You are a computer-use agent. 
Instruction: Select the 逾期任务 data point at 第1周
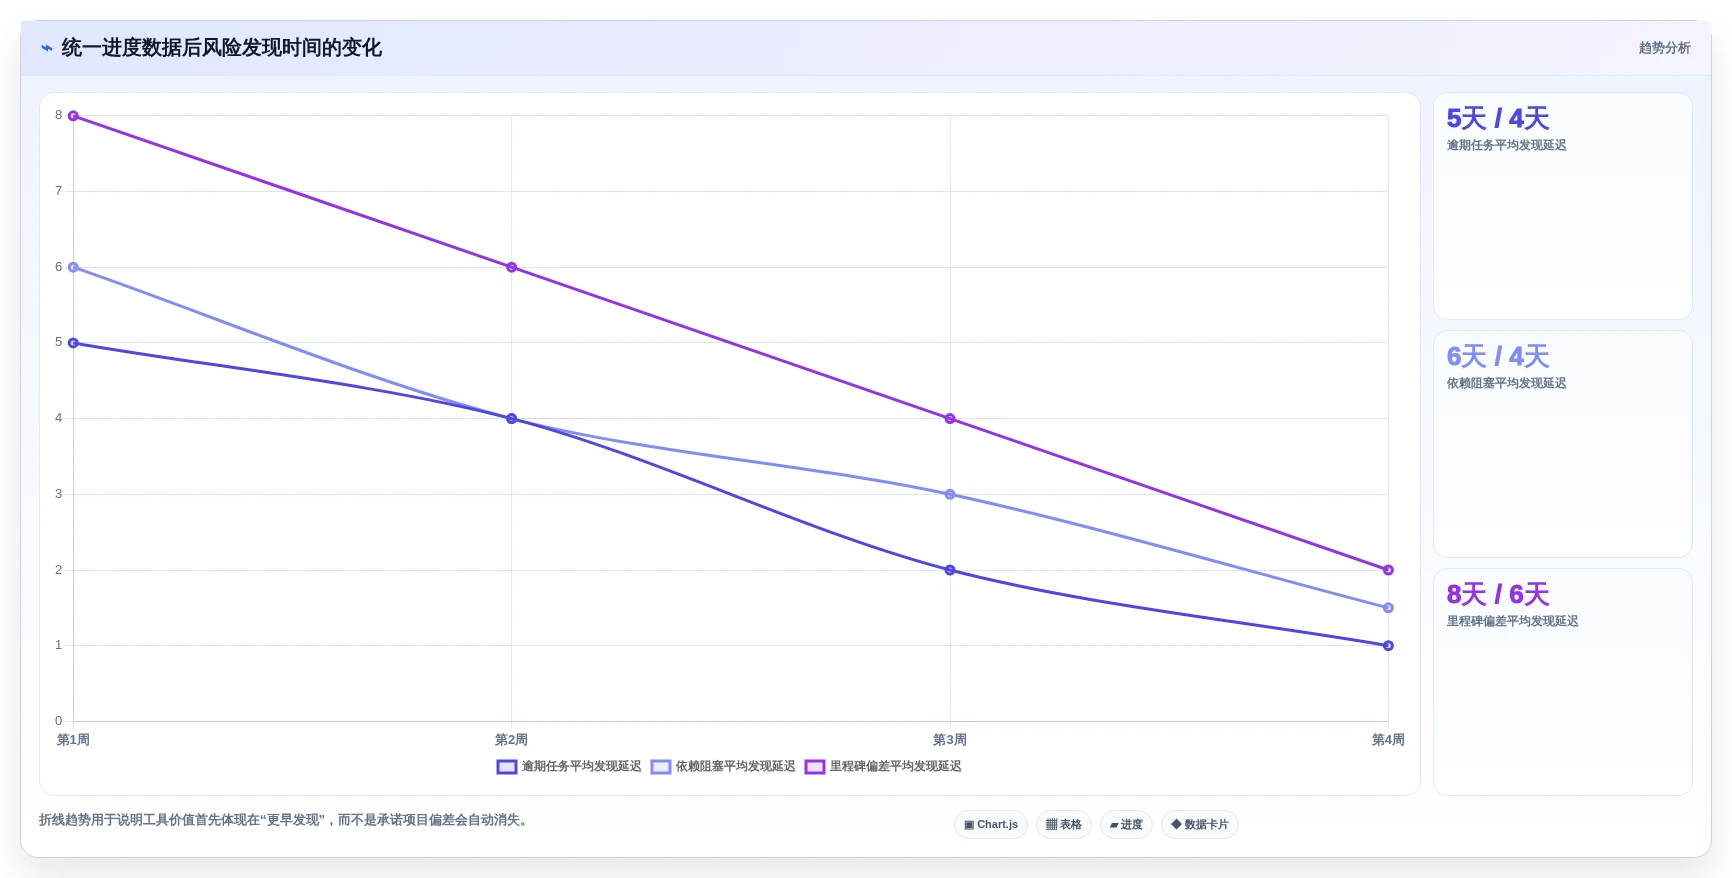73,343
